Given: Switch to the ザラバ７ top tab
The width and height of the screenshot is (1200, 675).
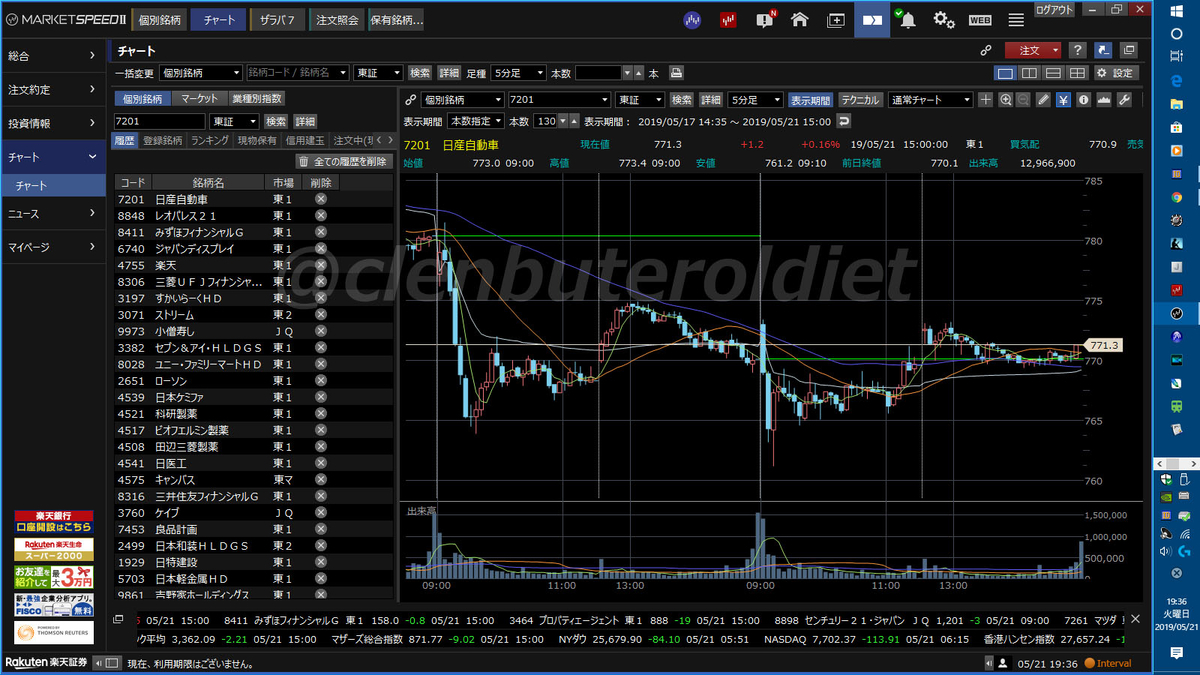Looking at the screenshot, I should pos(277,19).
